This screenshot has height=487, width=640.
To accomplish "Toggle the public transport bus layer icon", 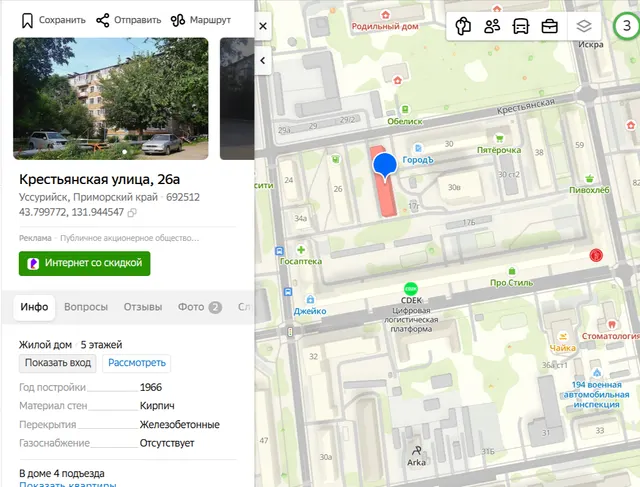I will point(521,27).
